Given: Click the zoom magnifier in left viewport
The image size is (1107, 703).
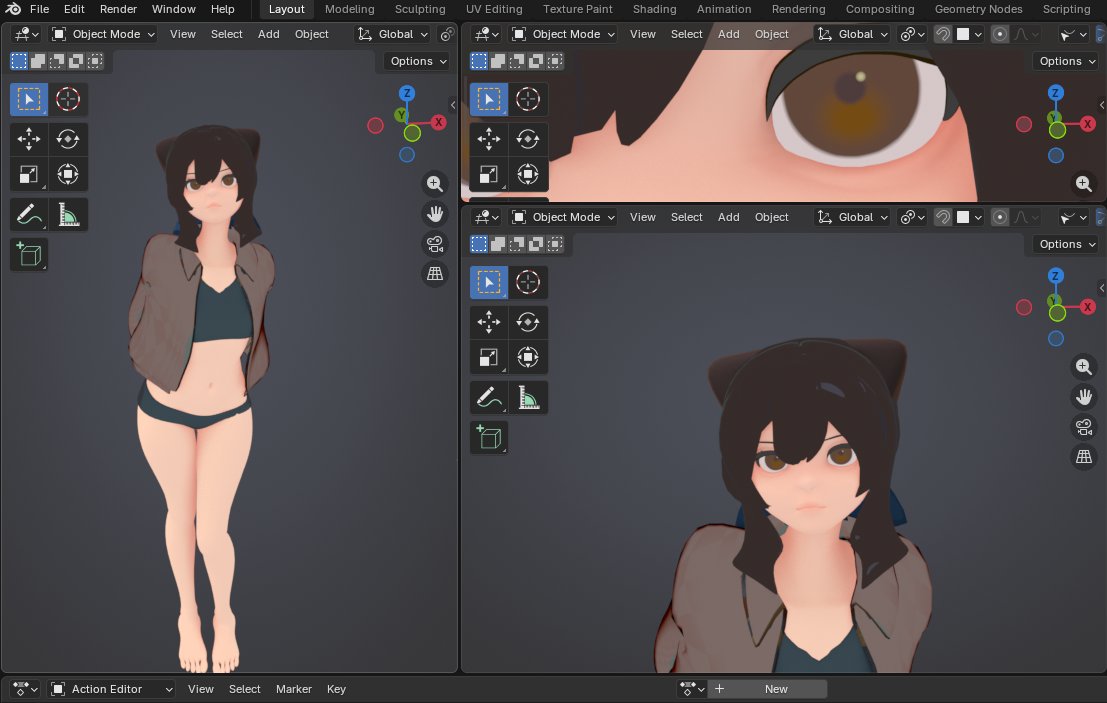Looking at the screenshot, I should (x=435, y=184).
